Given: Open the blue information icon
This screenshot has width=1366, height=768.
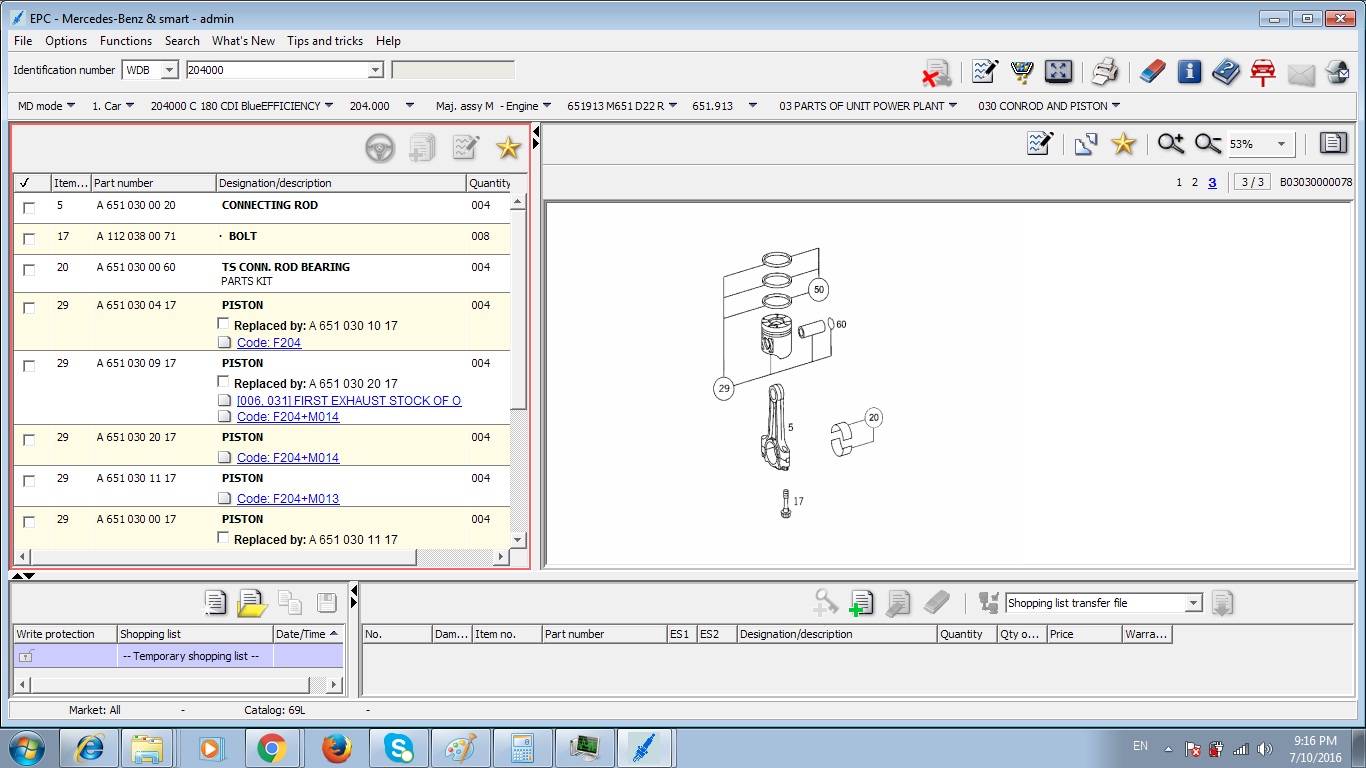Looking at the screenshot, I should click(1189, 71).
